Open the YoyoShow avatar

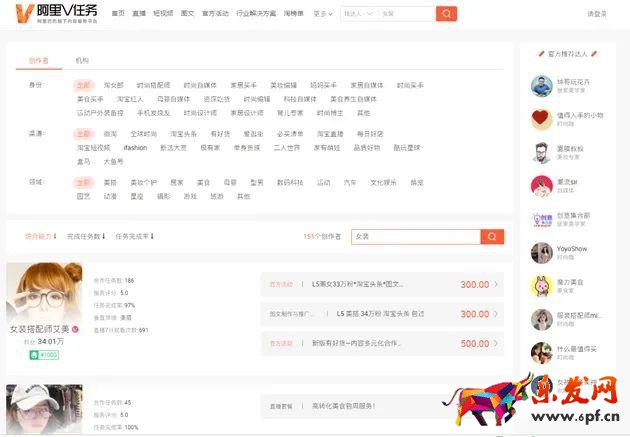tap(542, 253)
